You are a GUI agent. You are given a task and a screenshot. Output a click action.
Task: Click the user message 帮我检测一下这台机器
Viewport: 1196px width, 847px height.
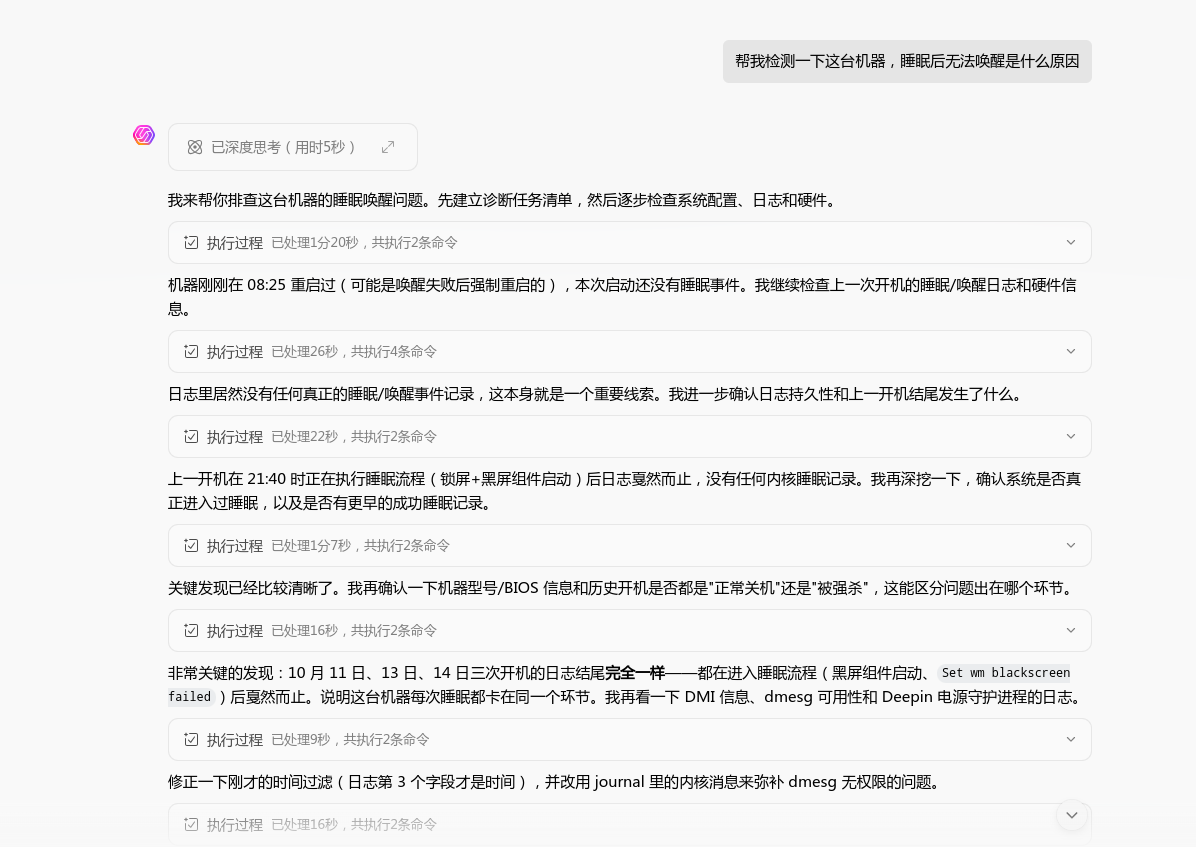tap(907, 61)
